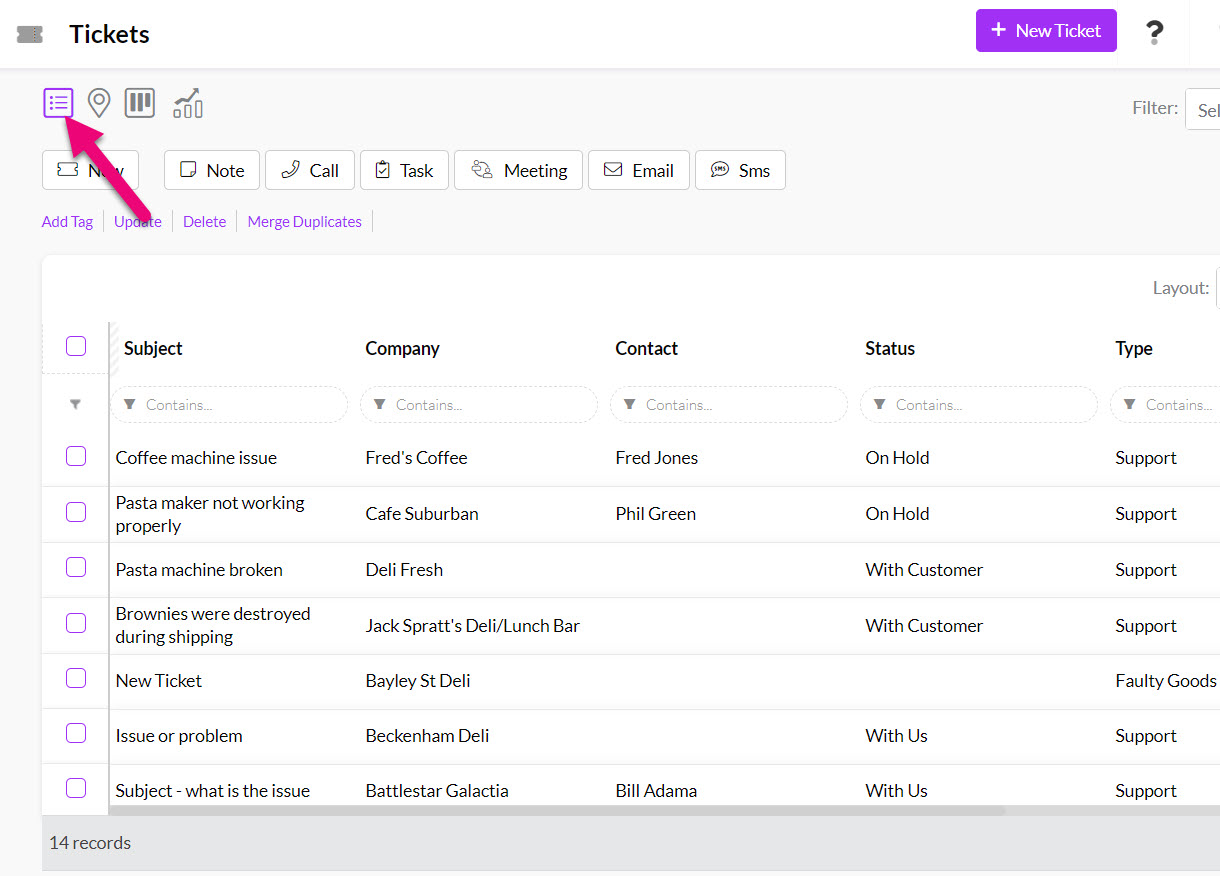Click the Merge Duplicates link

[305, 222]
